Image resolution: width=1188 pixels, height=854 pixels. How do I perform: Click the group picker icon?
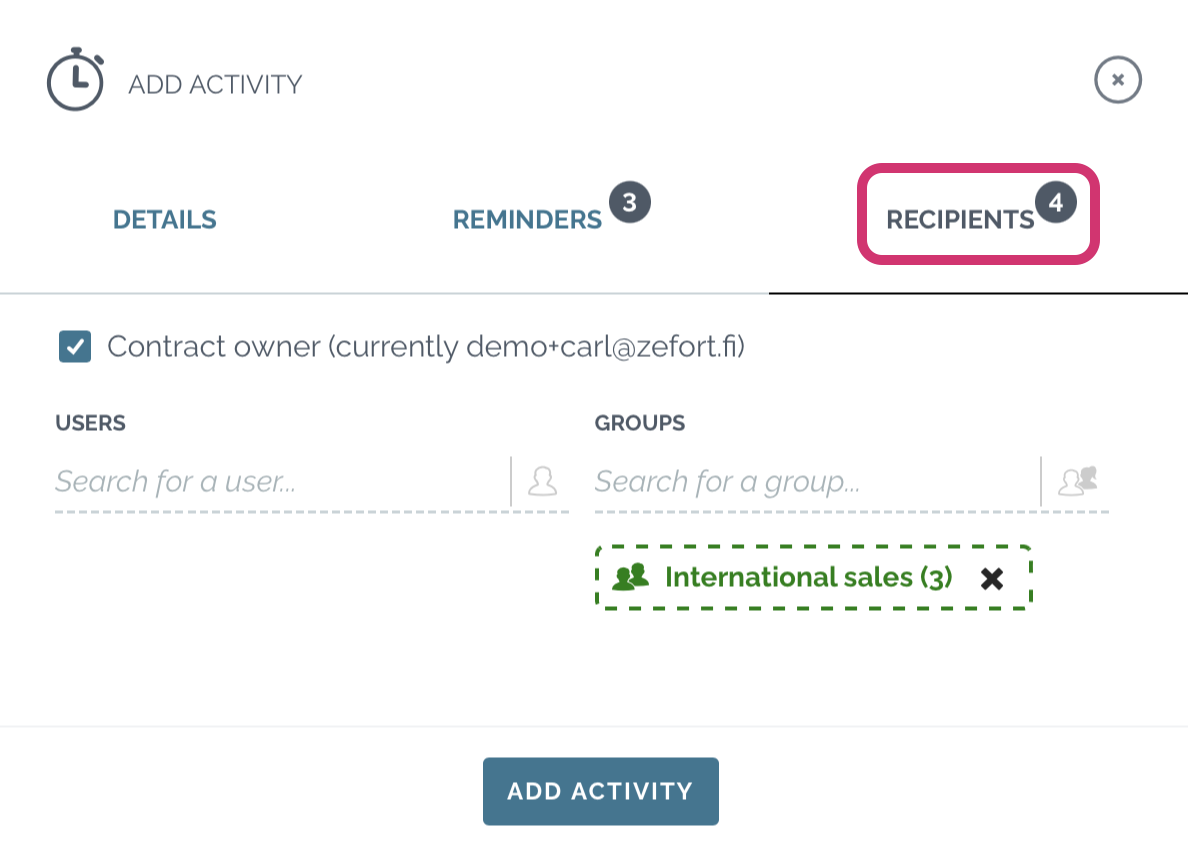click(x=1077, y=482)
